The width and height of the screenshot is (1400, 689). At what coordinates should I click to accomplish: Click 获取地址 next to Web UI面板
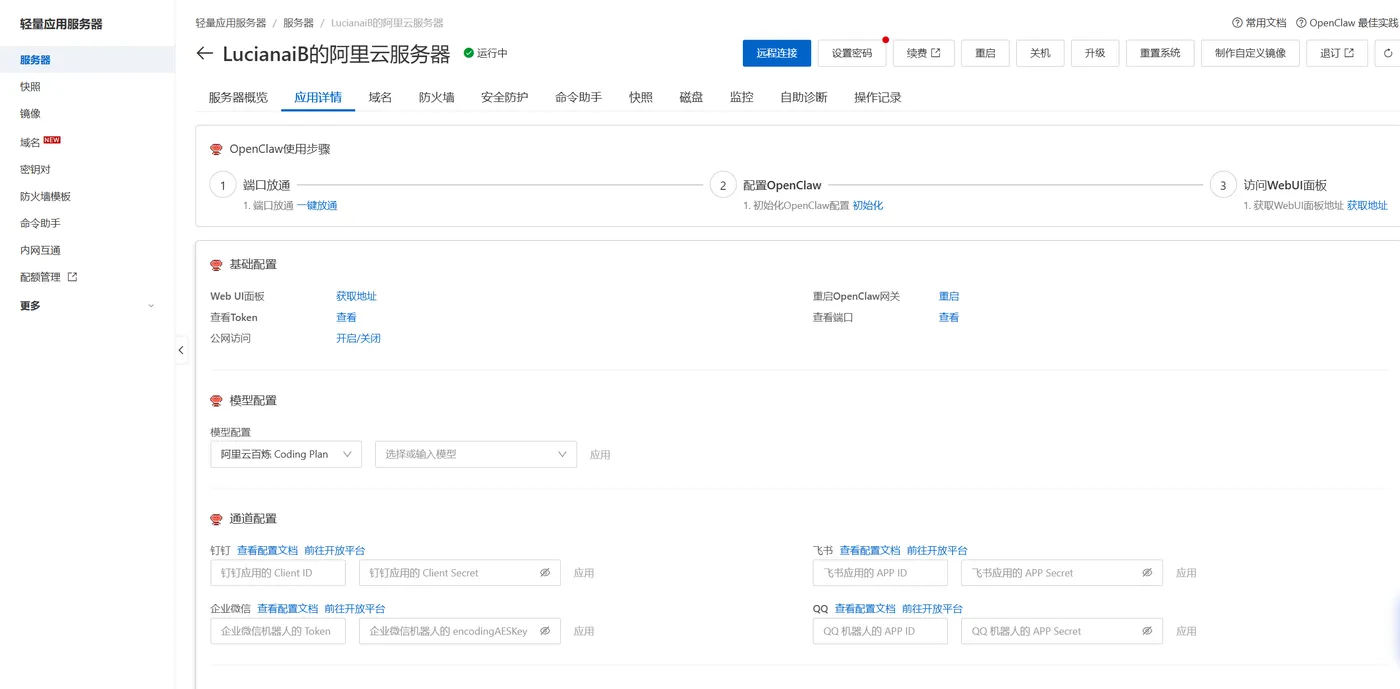coord(356,296)
